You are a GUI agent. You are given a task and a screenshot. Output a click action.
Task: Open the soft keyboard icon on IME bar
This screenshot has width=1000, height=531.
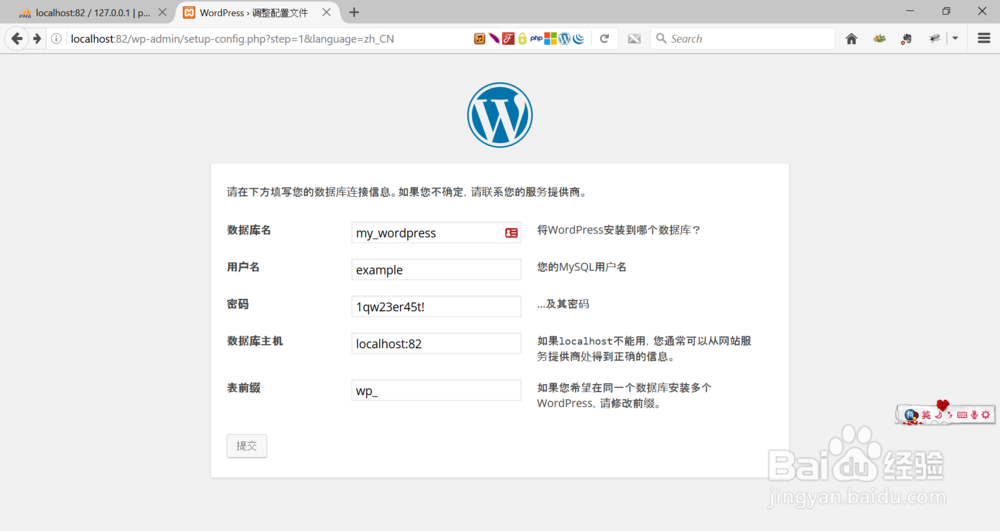(x=962, y=415)
